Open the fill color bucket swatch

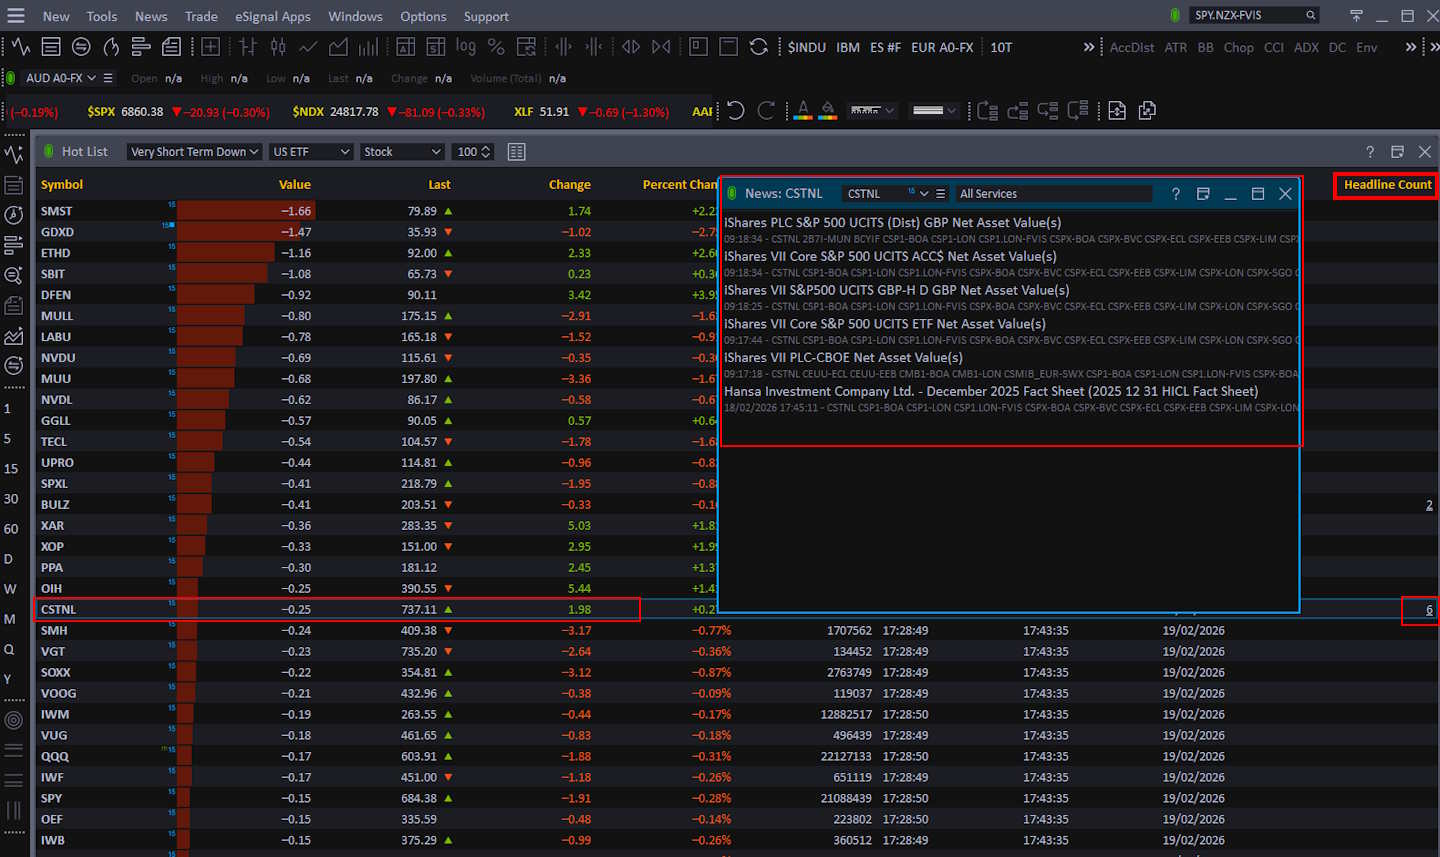828,111
